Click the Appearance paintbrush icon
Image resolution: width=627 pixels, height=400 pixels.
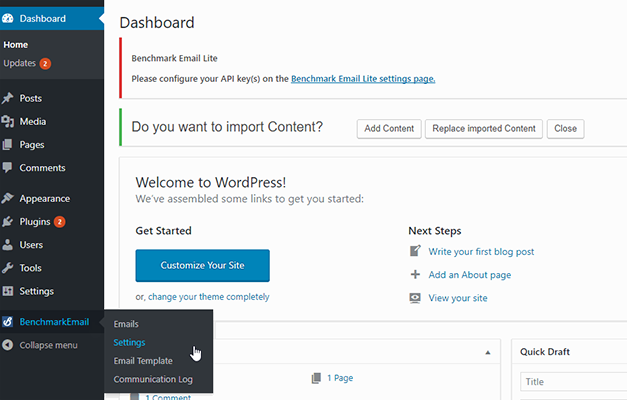click(x=8, y=198)
